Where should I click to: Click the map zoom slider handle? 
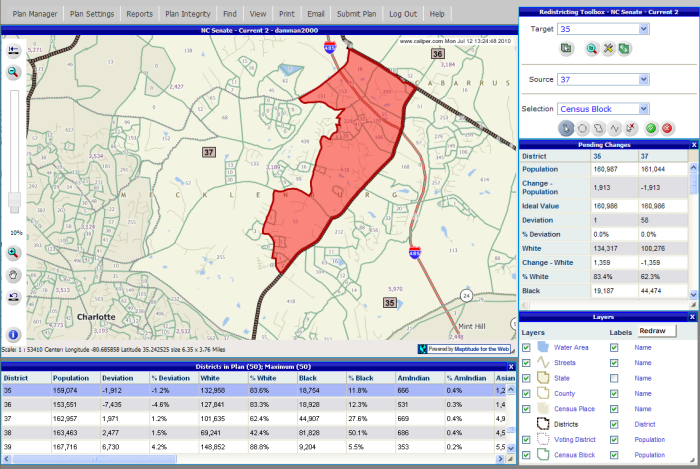14,200
